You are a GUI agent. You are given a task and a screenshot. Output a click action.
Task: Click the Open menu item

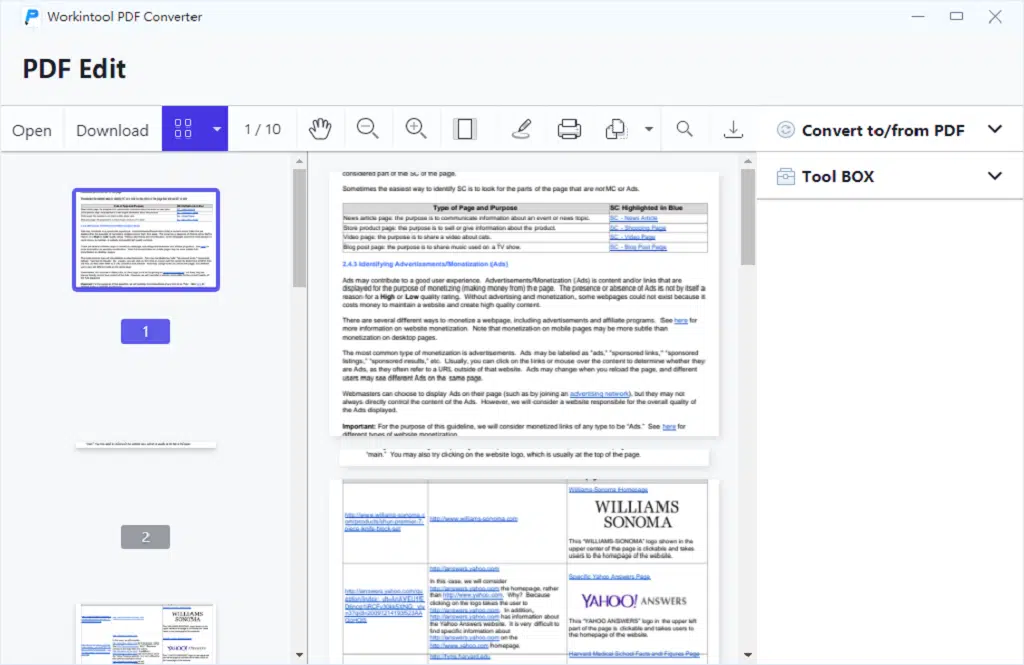pyautogui.click(x=32, y=129)
